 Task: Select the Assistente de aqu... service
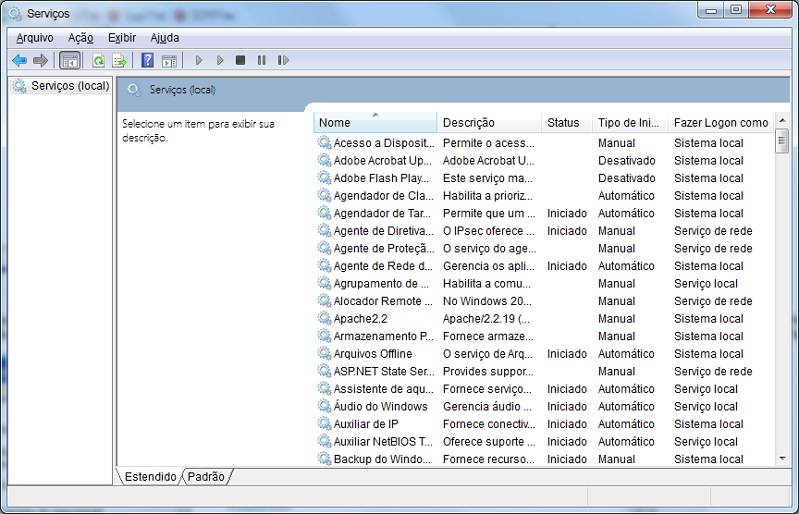pyautogui.click(x=543, y=389)
